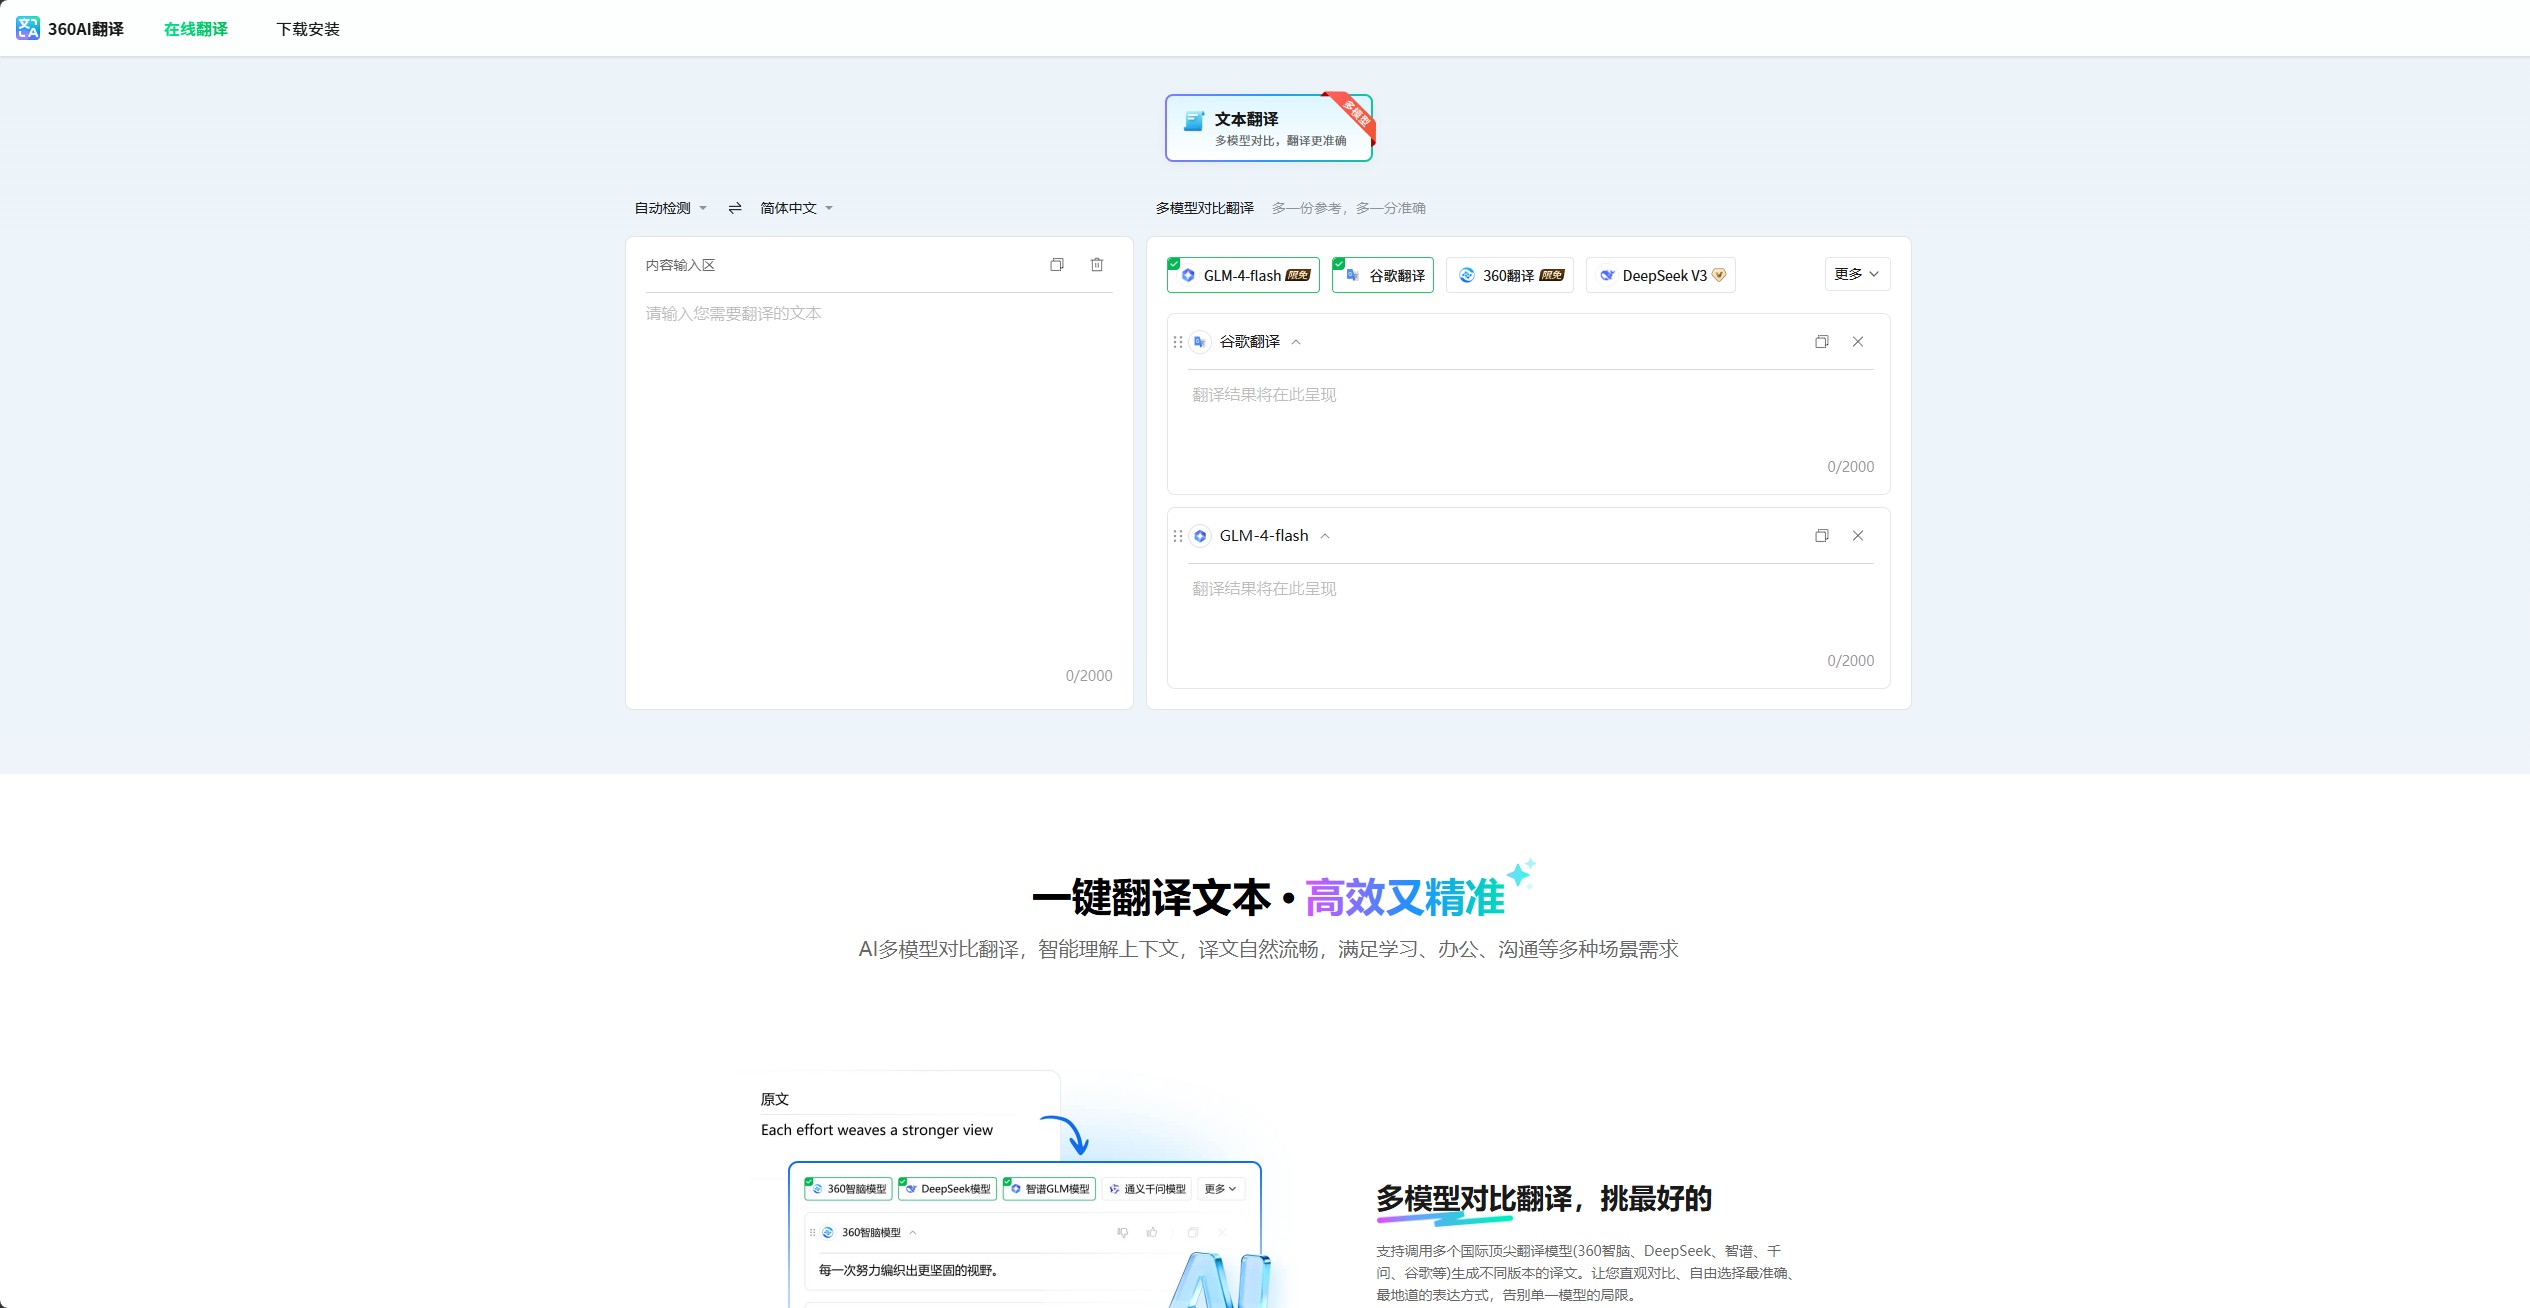Click the demo DeepSeek模型 checkbox chip
This screenshot has height=1308, width=2530.
coord(947,1189)
